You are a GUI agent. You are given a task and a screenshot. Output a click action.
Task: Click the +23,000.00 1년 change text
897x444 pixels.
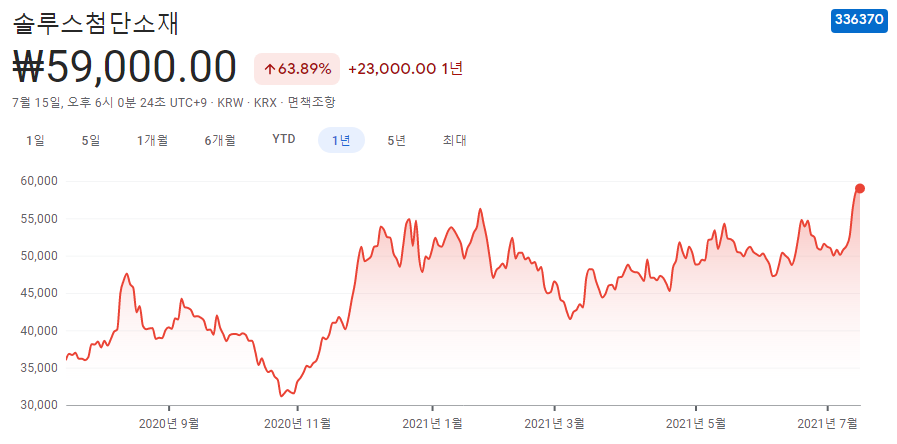[x=405, y=69]
